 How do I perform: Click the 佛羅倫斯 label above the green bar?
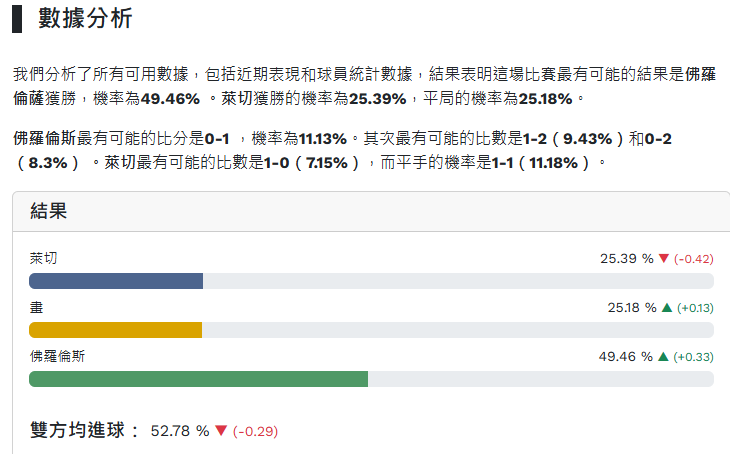[58, 356]
